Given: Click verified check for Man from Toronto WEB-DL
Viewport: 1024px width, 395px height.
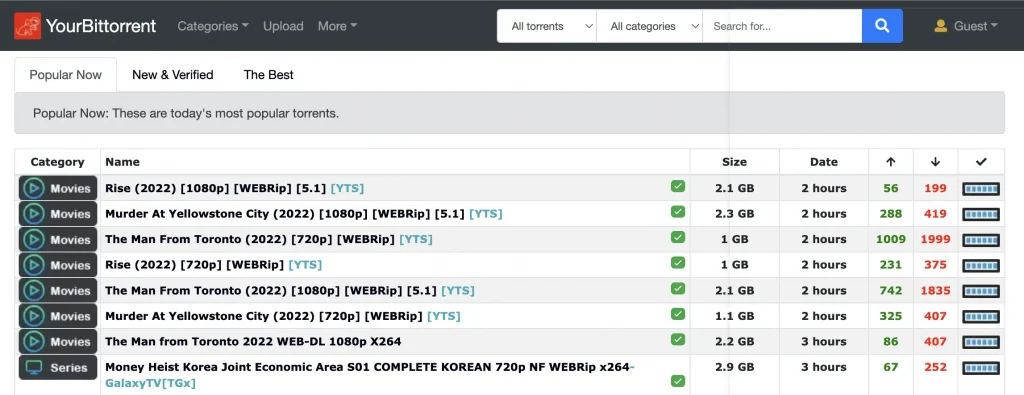Looking at the screenshot, I should click(678, 340).
